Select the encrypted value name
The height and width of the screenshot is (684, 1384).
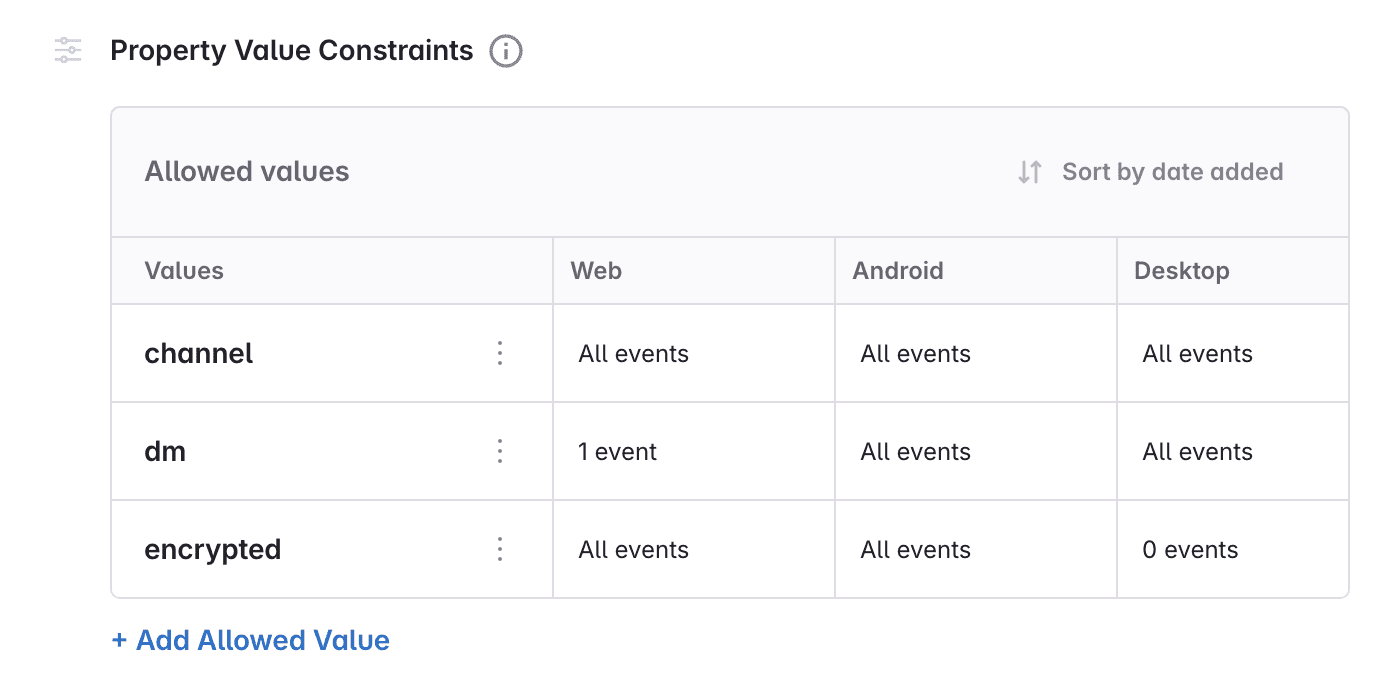[213, 550]
